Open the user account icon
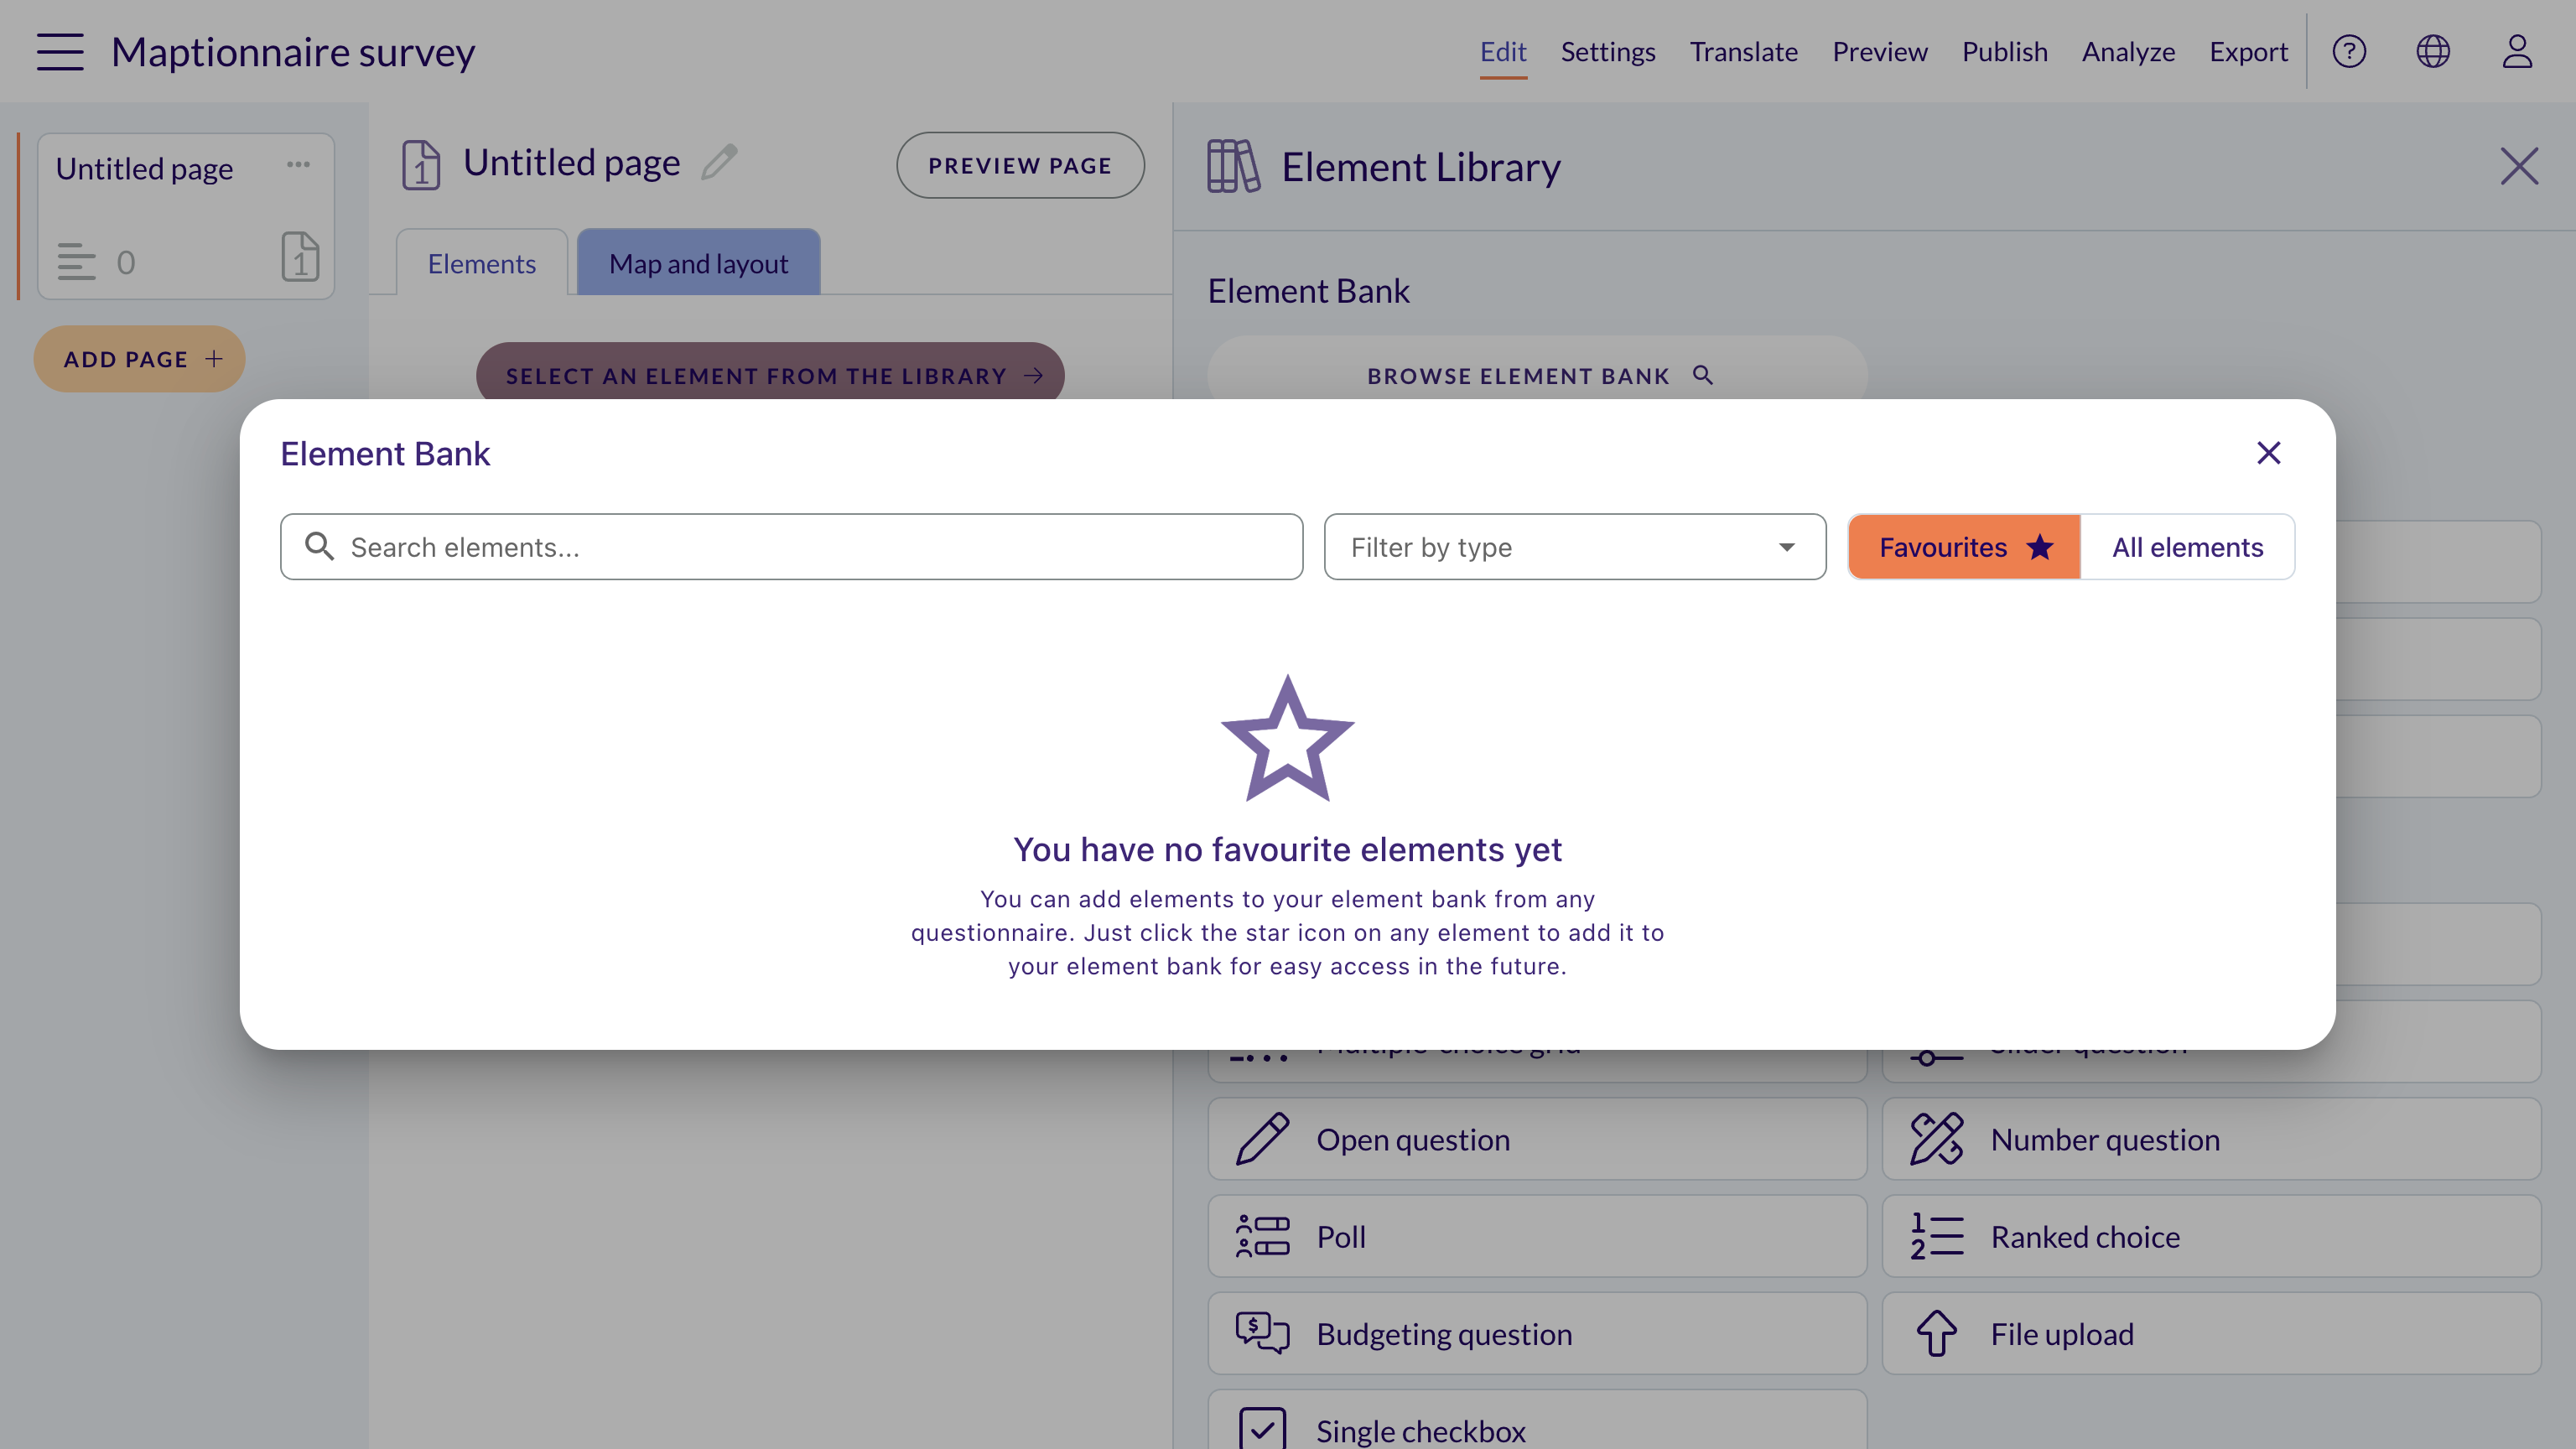The width and height of the screenshot is (2576, 1449). [x=2517, y=51]
